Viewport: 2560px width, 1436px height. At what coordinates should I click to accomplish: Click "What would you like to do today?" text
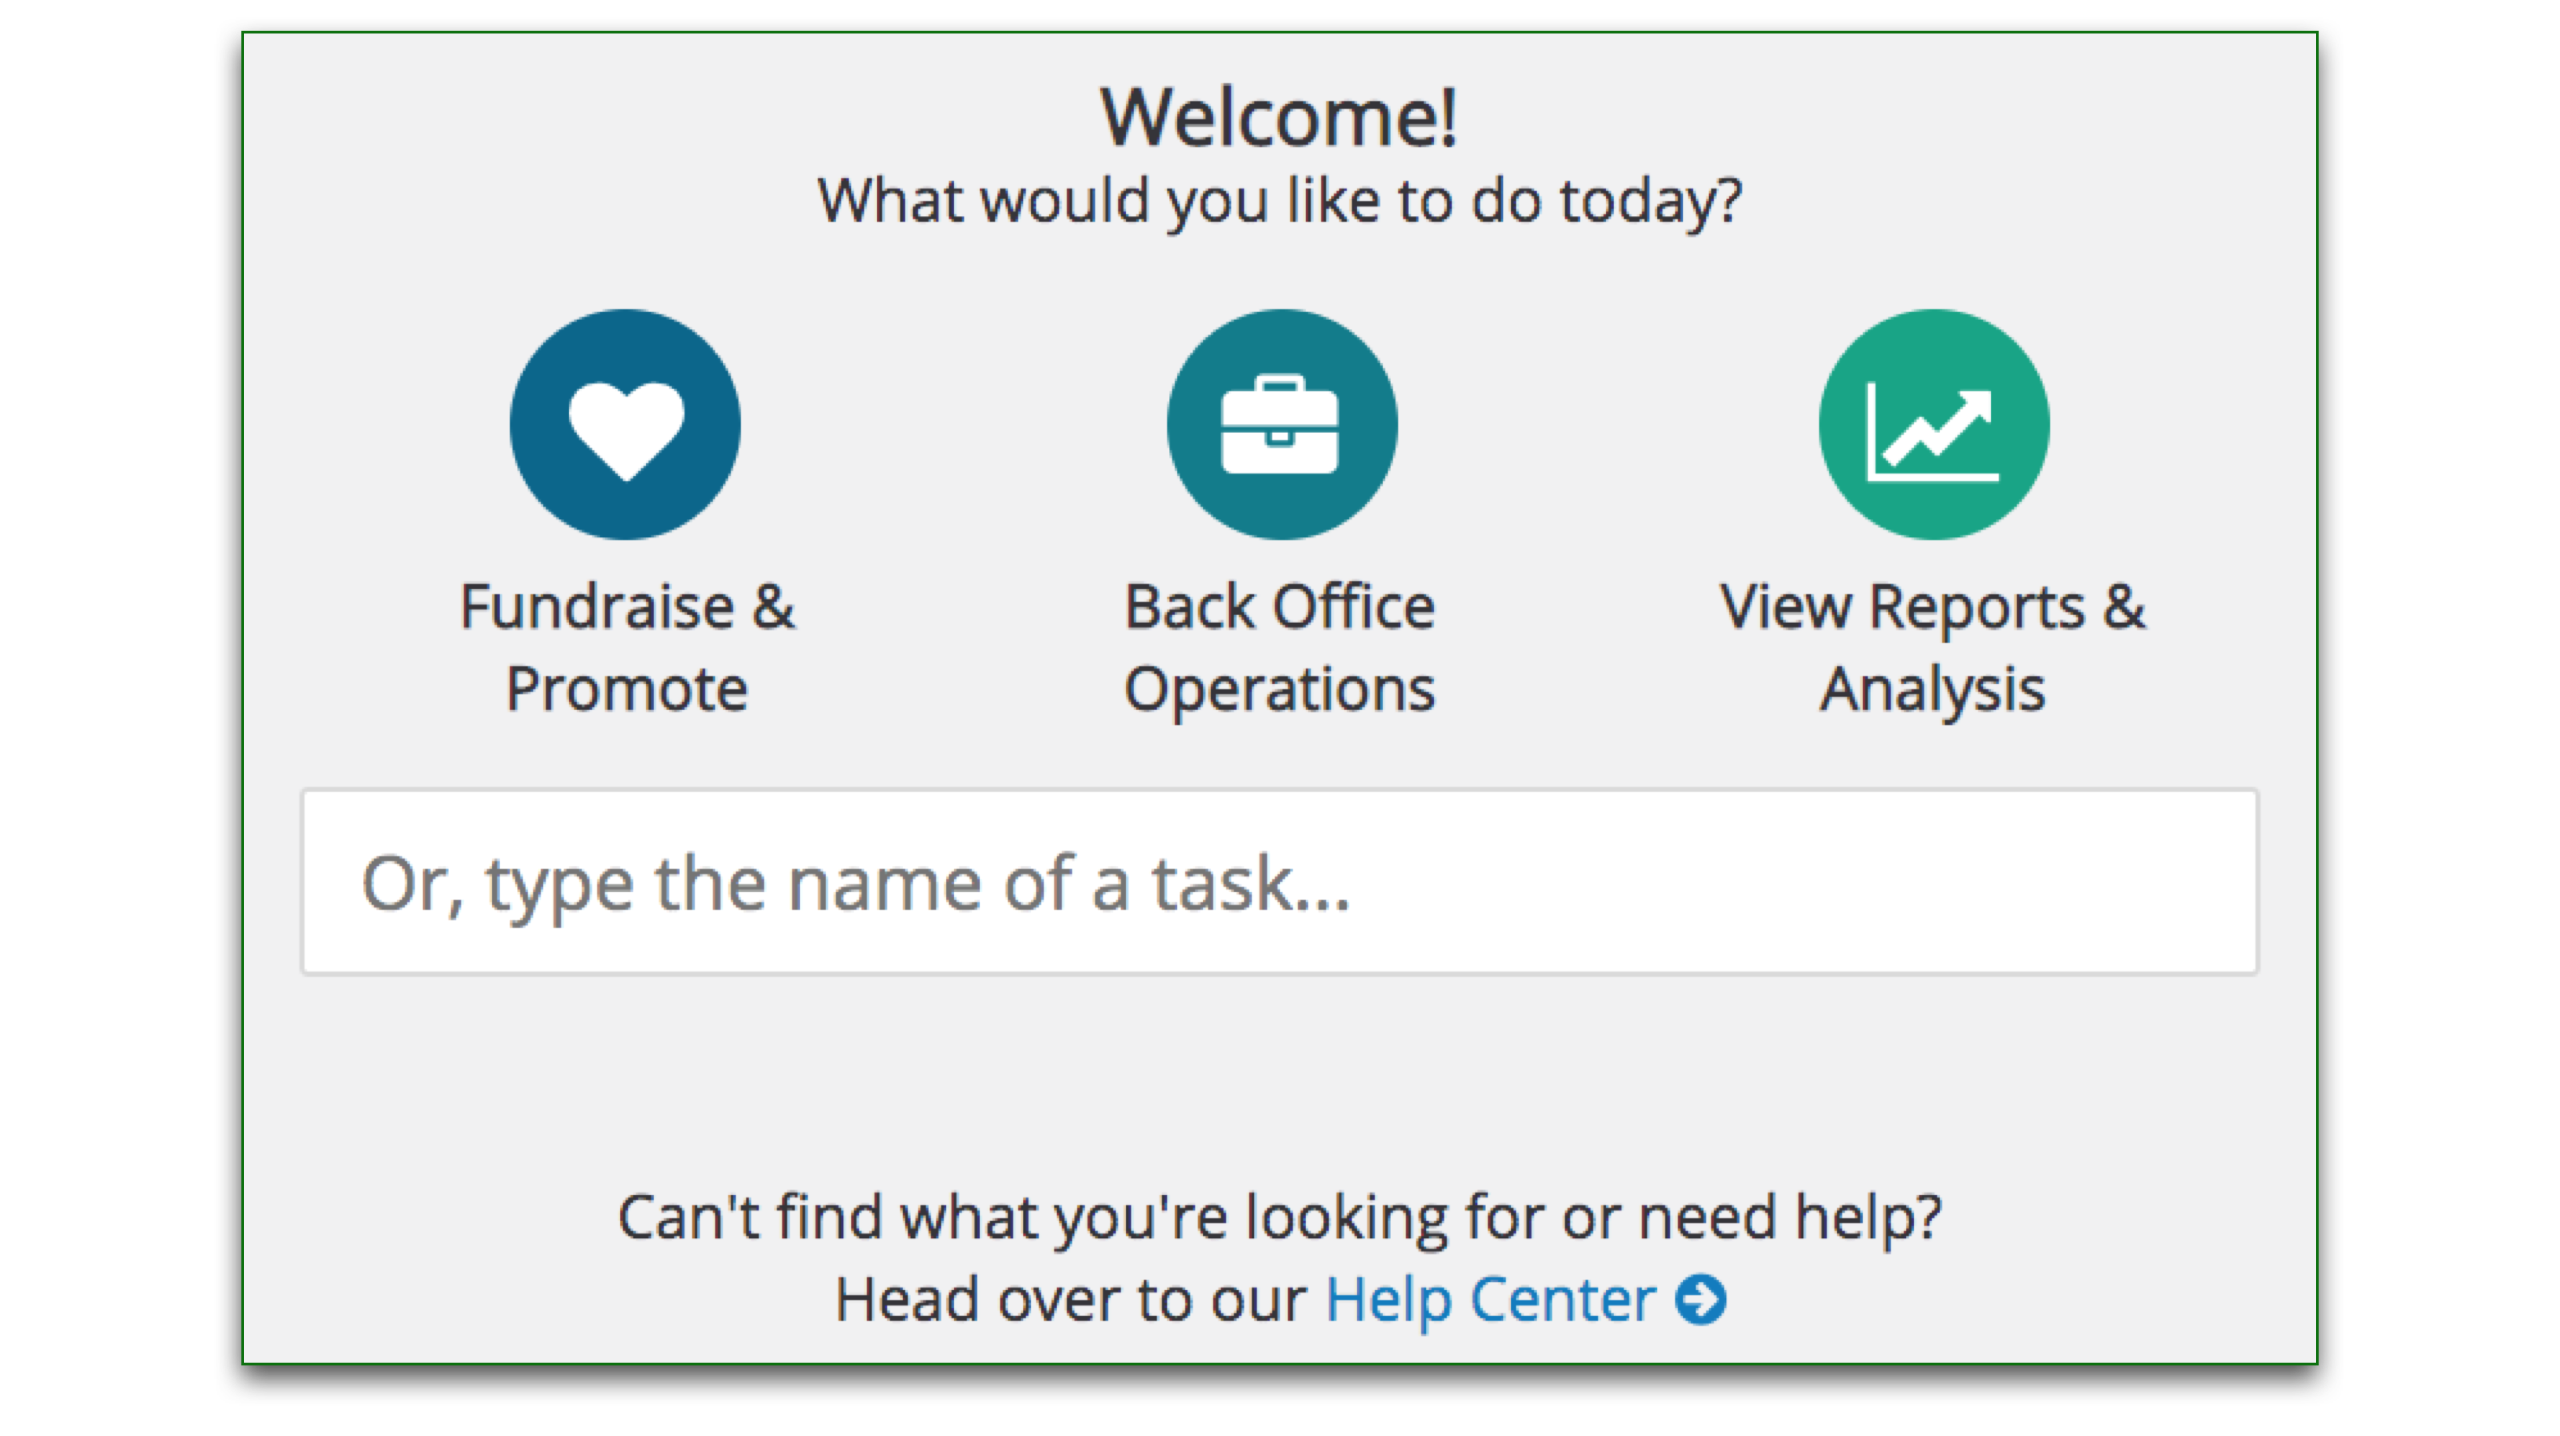pos(1280,201)
